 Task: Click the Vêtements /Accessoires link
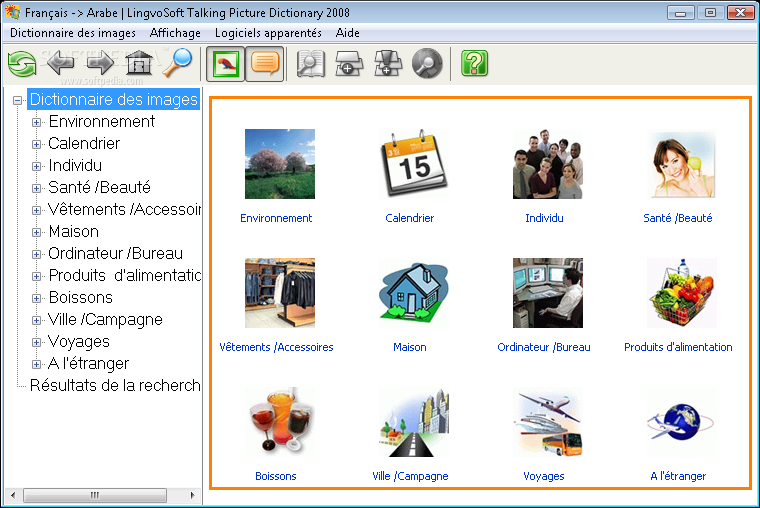[x=276, y=347]
